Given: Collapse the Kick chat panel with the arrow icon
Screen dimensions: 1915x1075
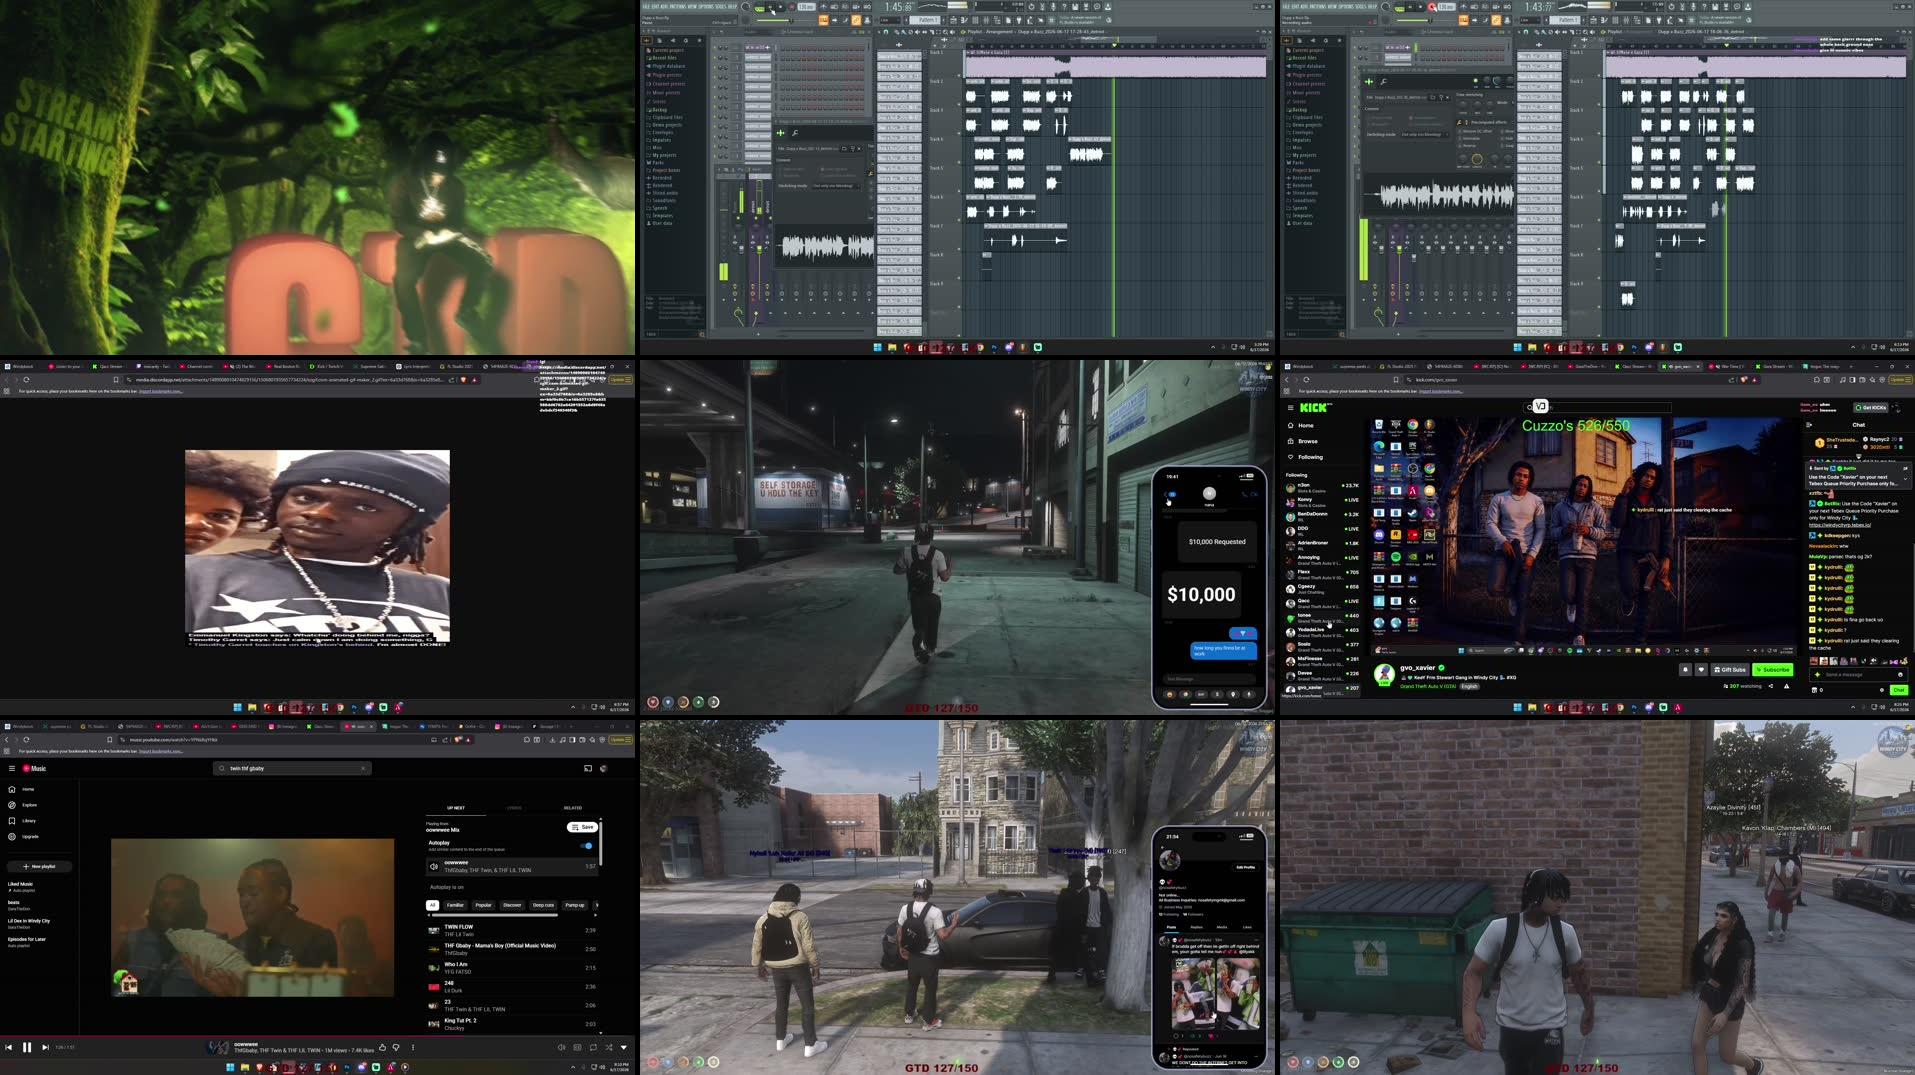Looking at the screenshot, I should click(1809, 424).
